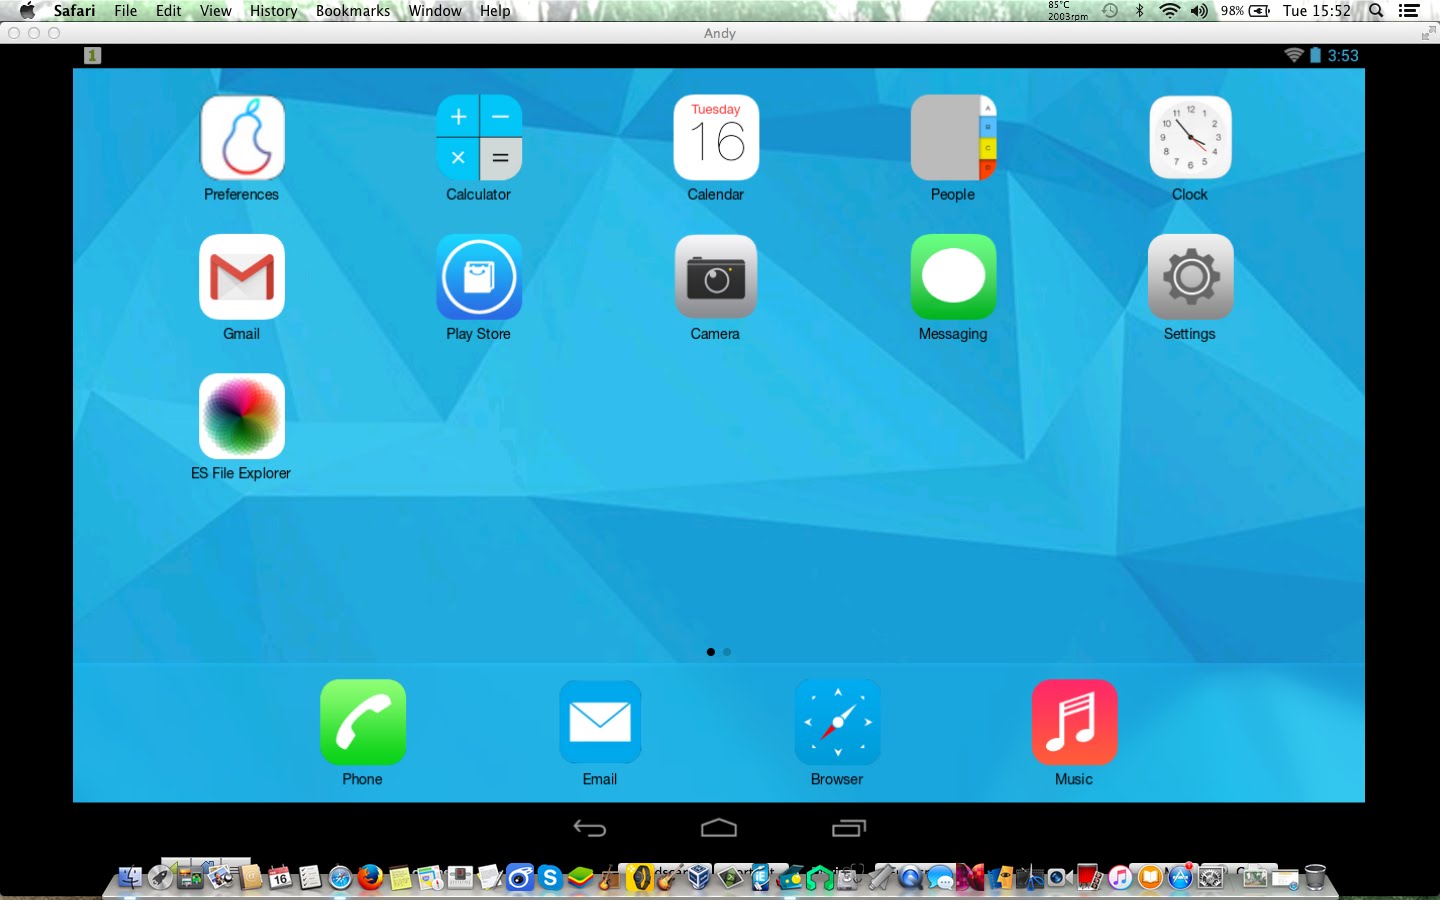1440x900 pixels.
Task: Return home using the home navigation button
Action: [x=719, y=827]
